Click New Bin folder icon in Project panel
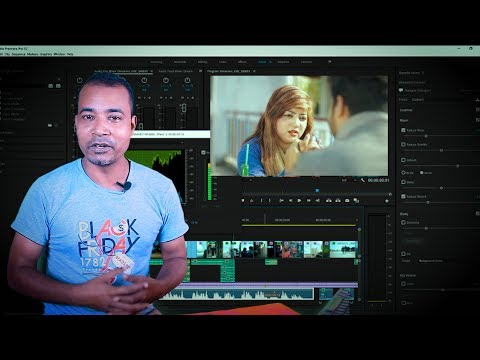 click(50, 125)
